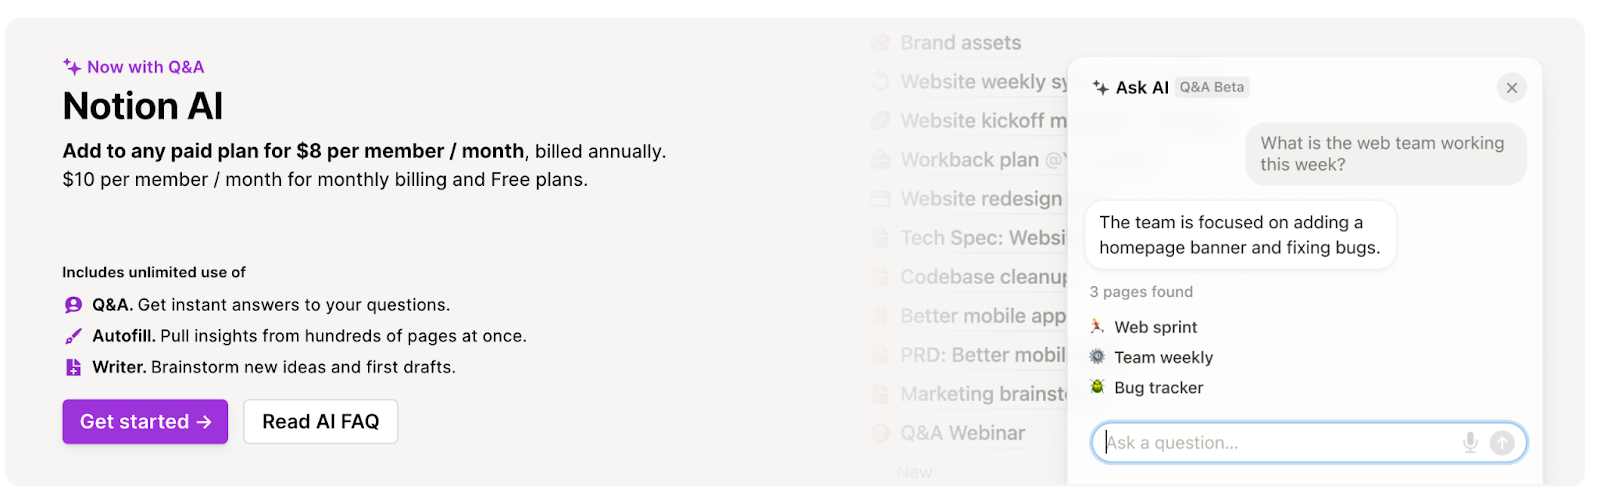
Task: Click the Get started button
Action: coord(145,422)
